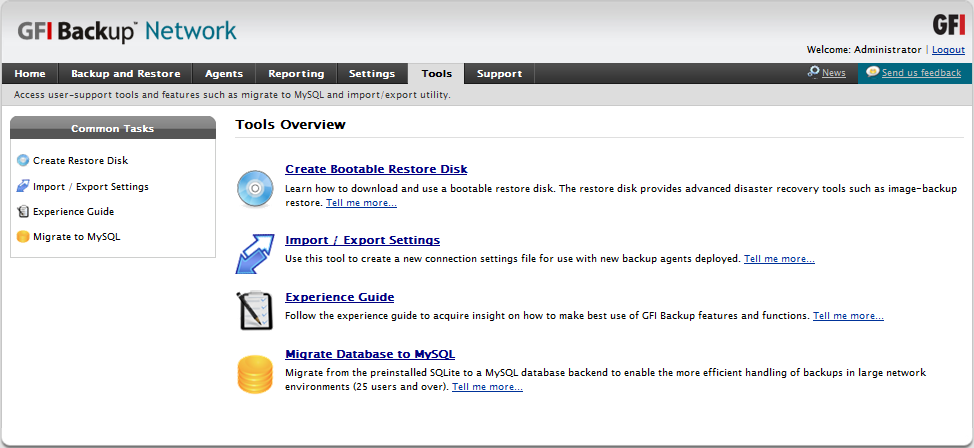Viewport: 974px width, 448px height.
Task: Select Create Restore Disk text in Common Tasks
Action: tap(81, 160)
